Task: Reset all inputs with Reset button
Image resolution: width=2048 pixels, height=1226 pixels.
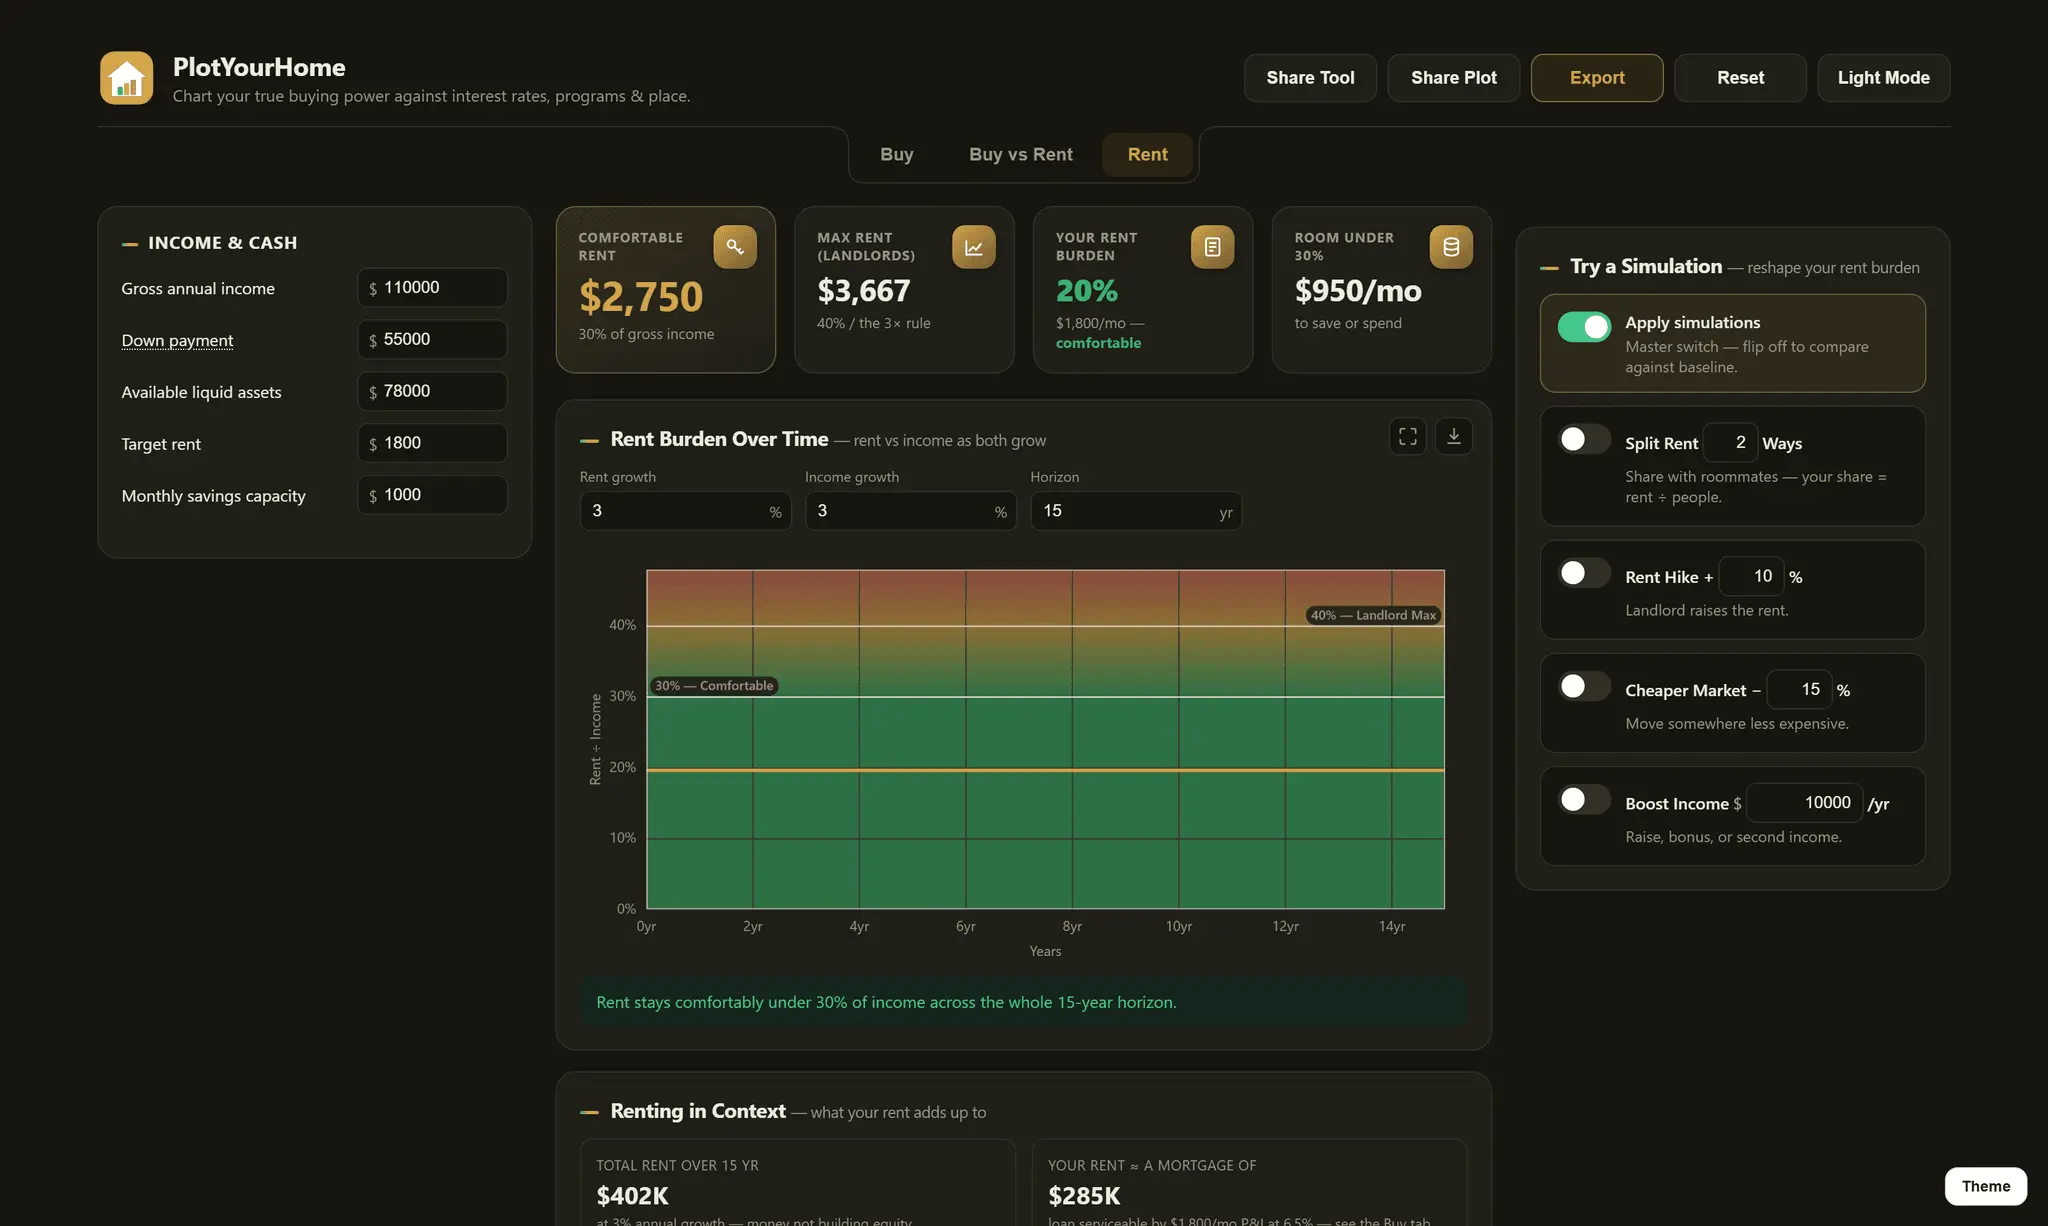Action: (x=1740, y=78)
